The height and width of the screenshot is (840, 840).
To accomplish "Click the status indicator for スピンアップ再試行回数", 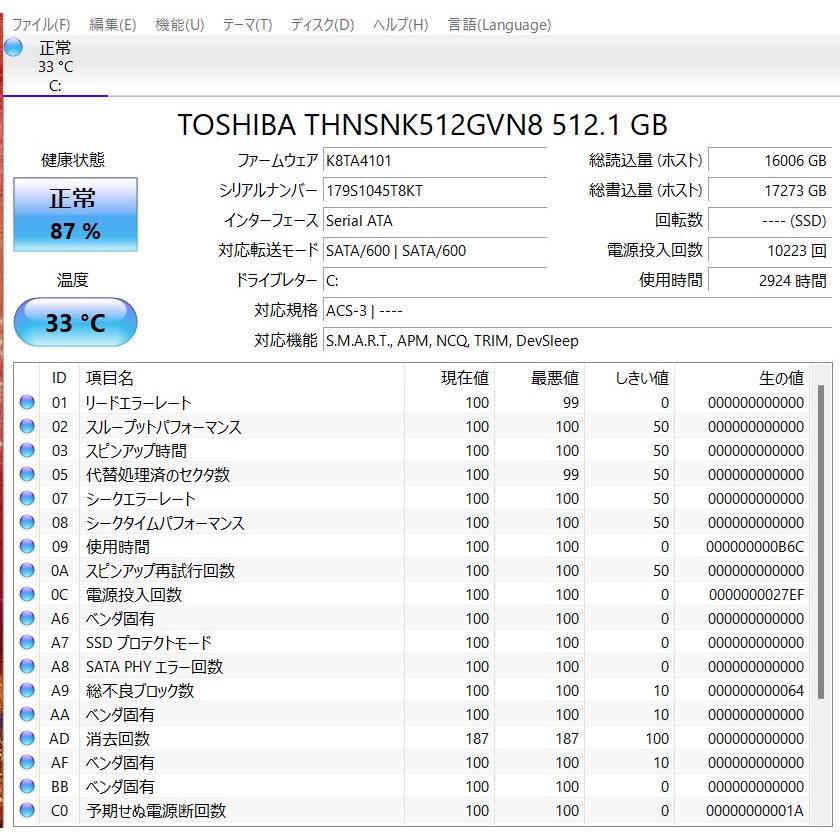I will [x=28, y=570].
